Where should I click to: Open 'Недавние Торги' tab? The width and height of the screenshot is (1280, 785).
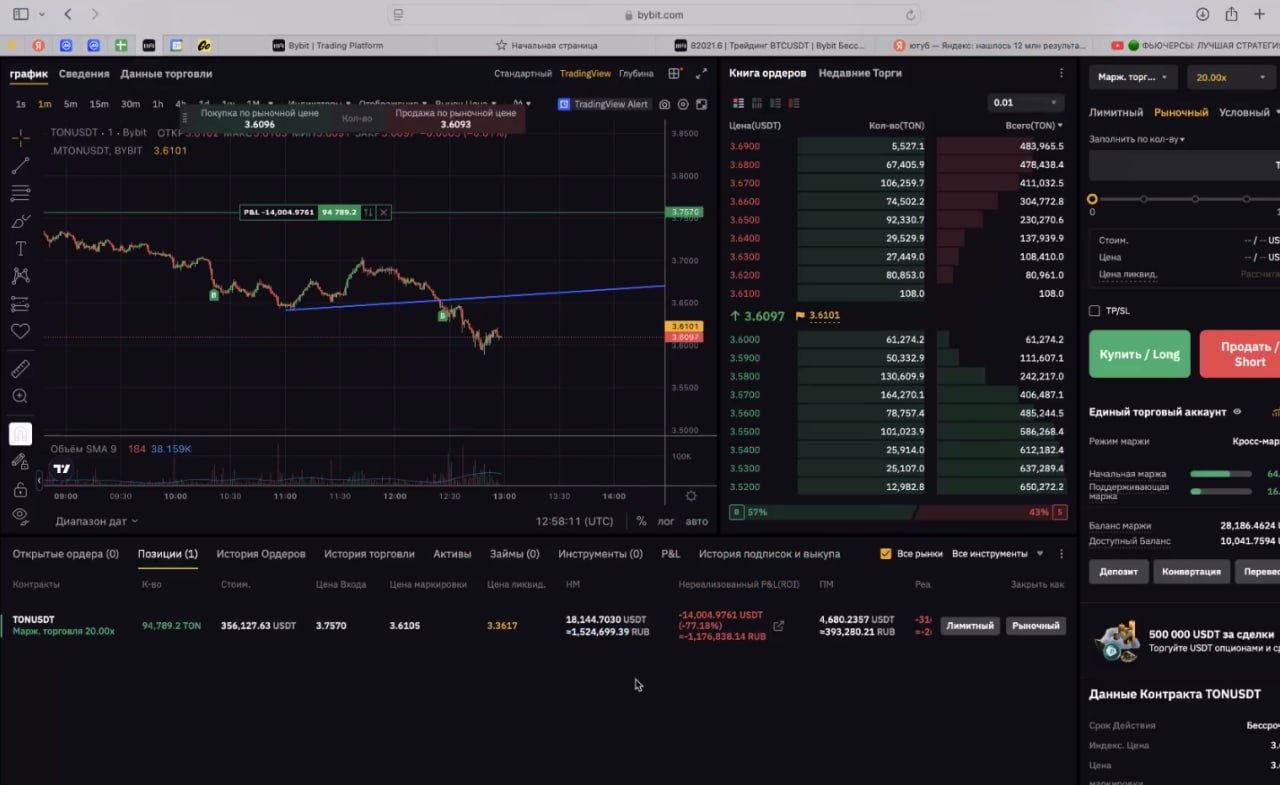coord(860,73)
